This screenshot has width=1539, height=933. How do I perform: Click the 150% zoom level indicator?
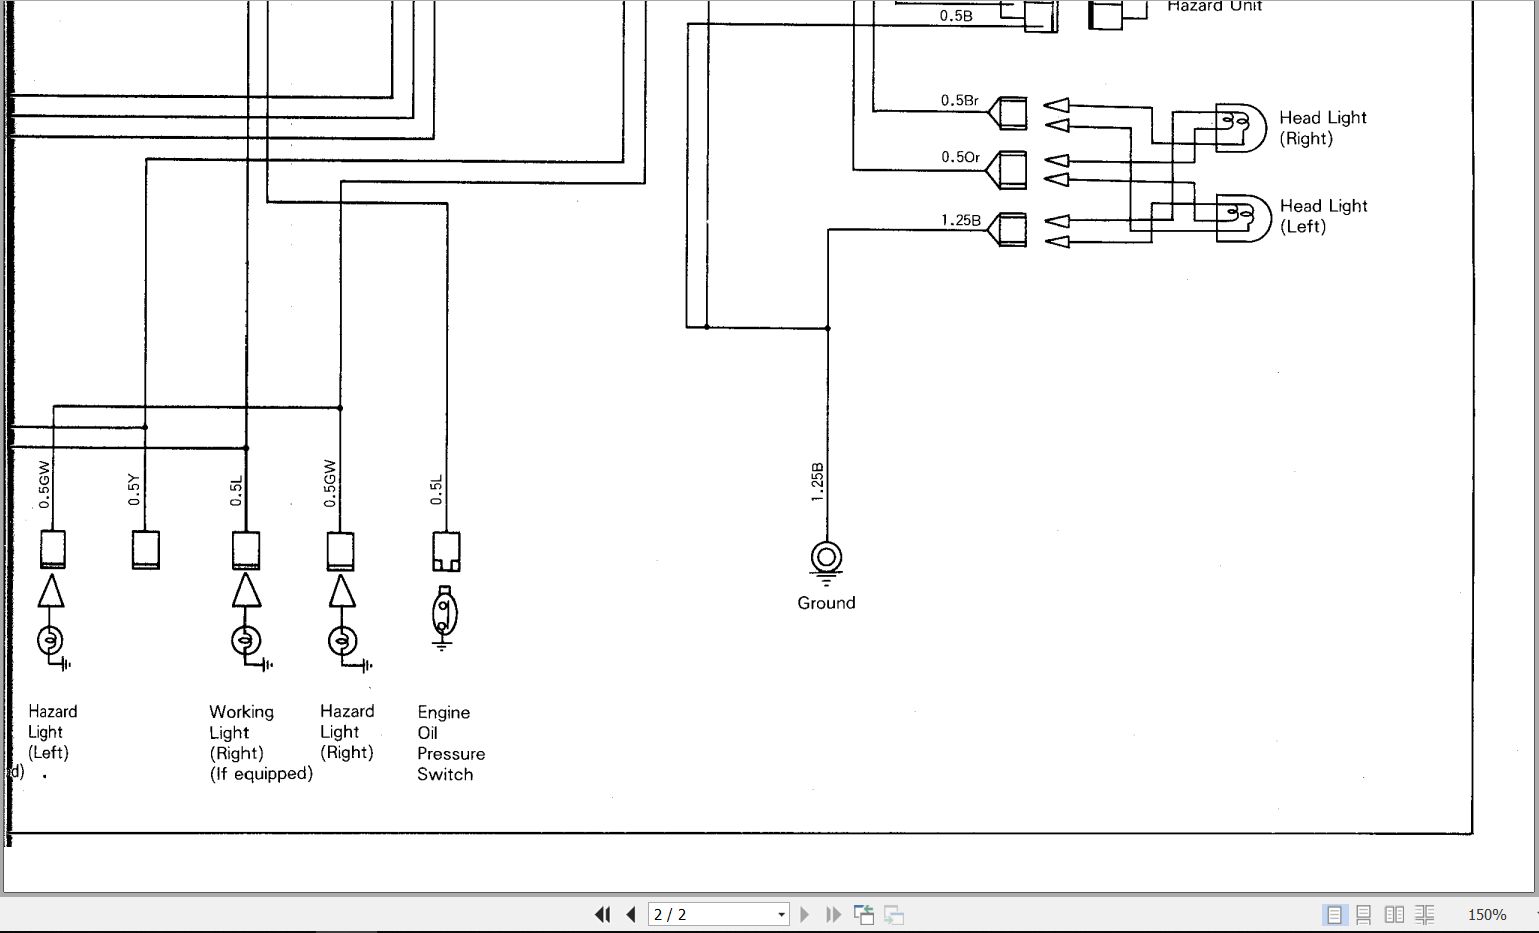pyautogui.click(x=1487, y=914)
